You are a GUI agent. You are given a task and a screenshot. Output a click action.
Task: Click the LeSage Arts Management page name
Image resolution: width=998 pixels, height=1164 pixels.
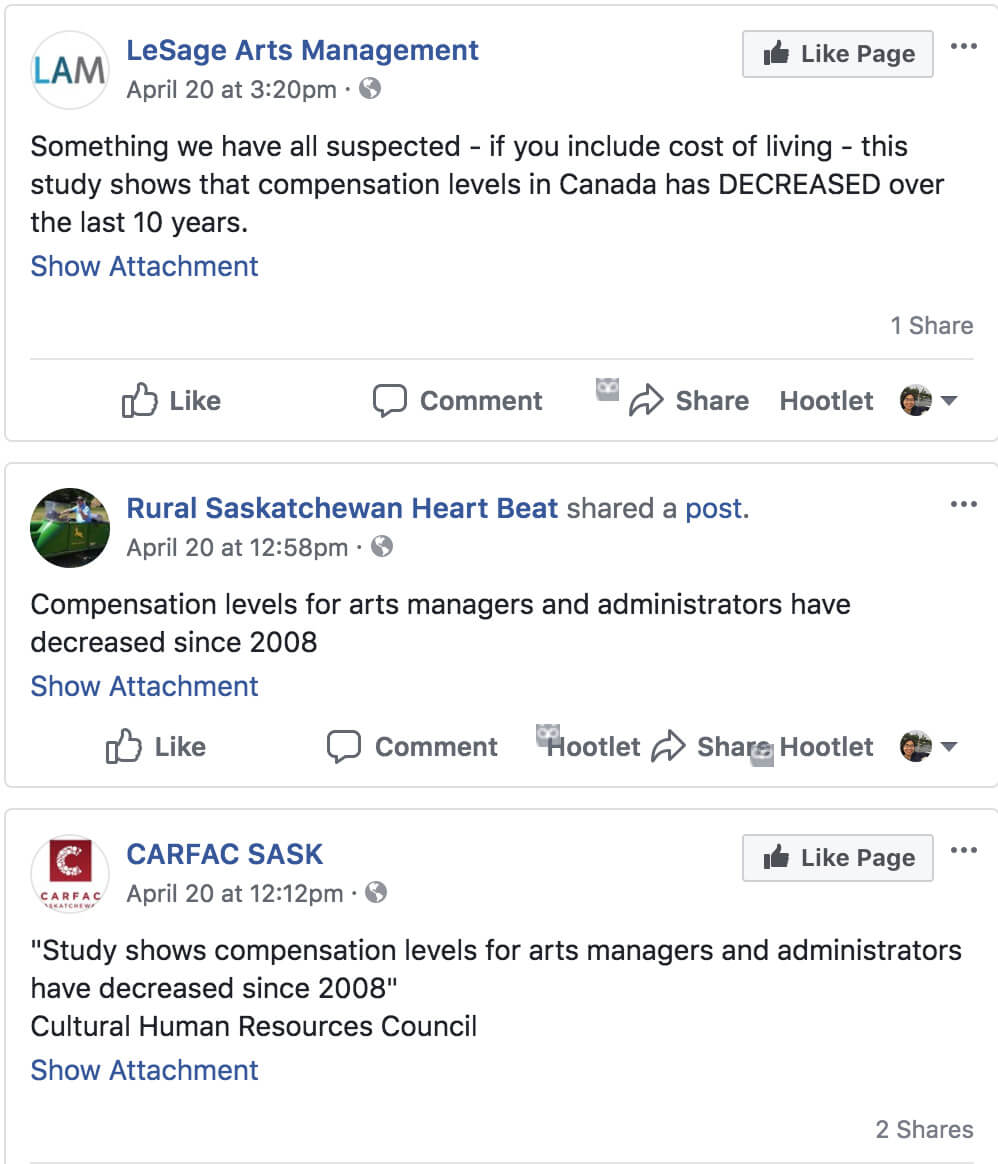(x=302, y=50)
